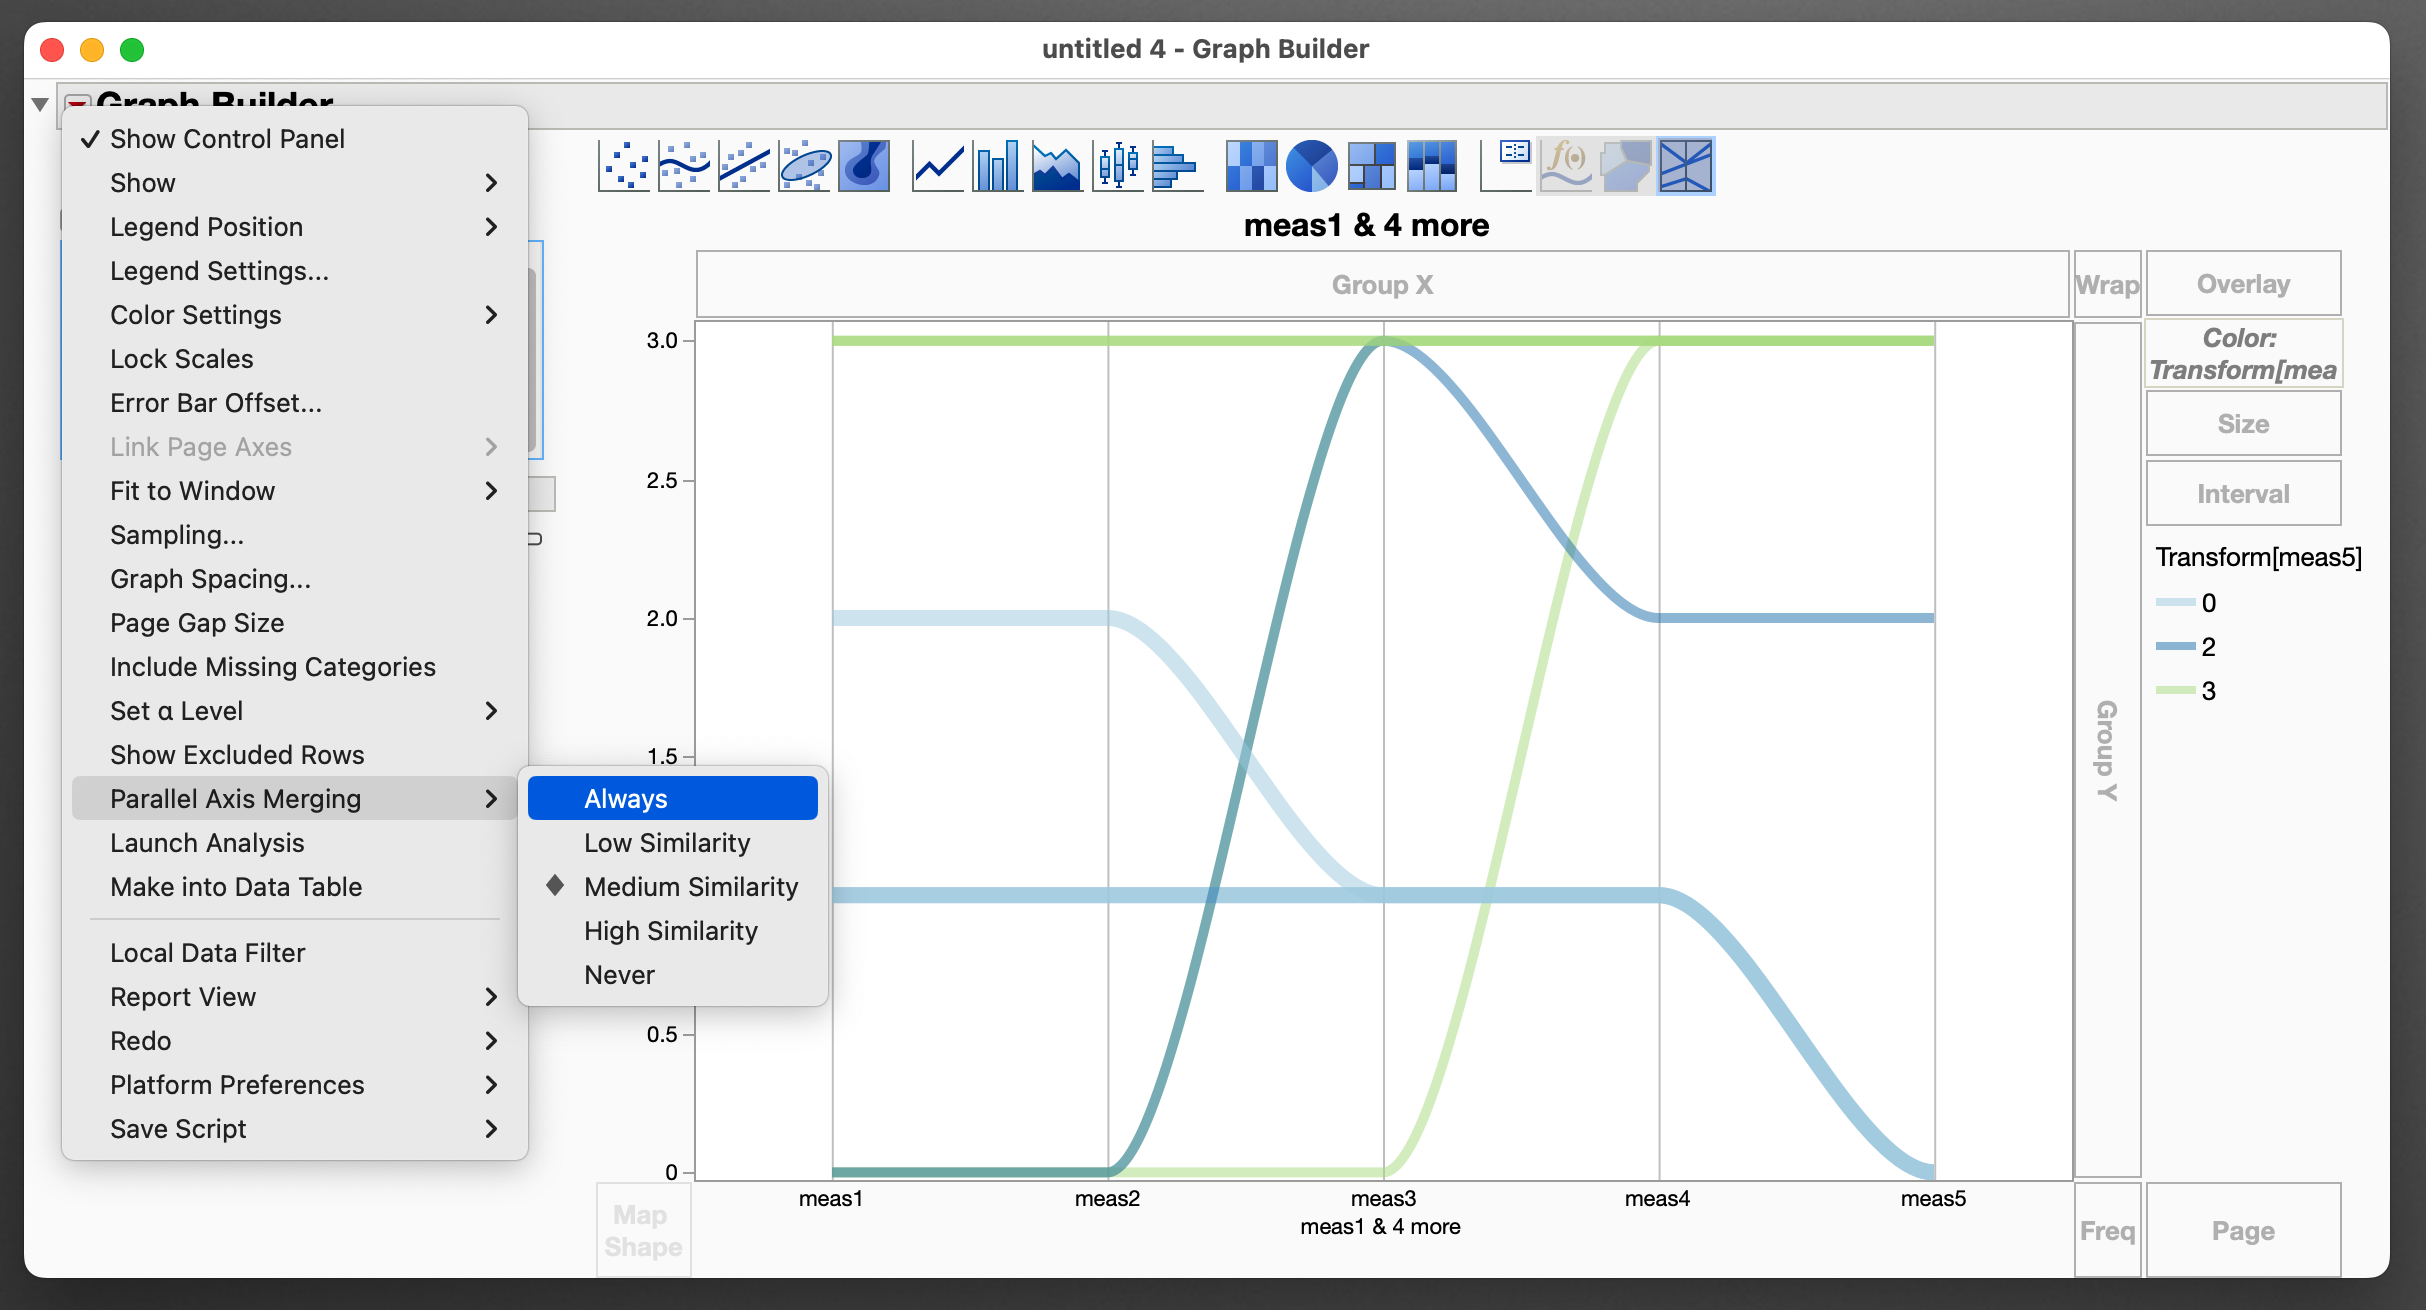Viewport: 2426px width, 1310px height.
Task: Select the Points scatter element icon
Action: (x=624, y=165)
